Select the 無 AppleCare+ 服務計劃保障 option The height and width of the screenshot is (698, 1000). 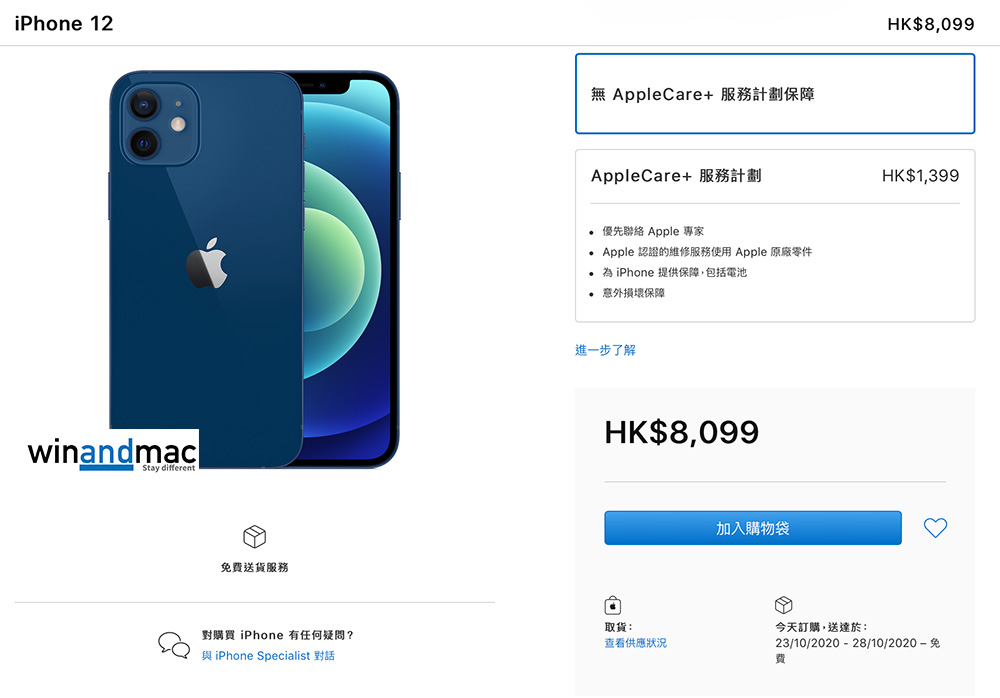pyautogui.click(x=775, y=94)
